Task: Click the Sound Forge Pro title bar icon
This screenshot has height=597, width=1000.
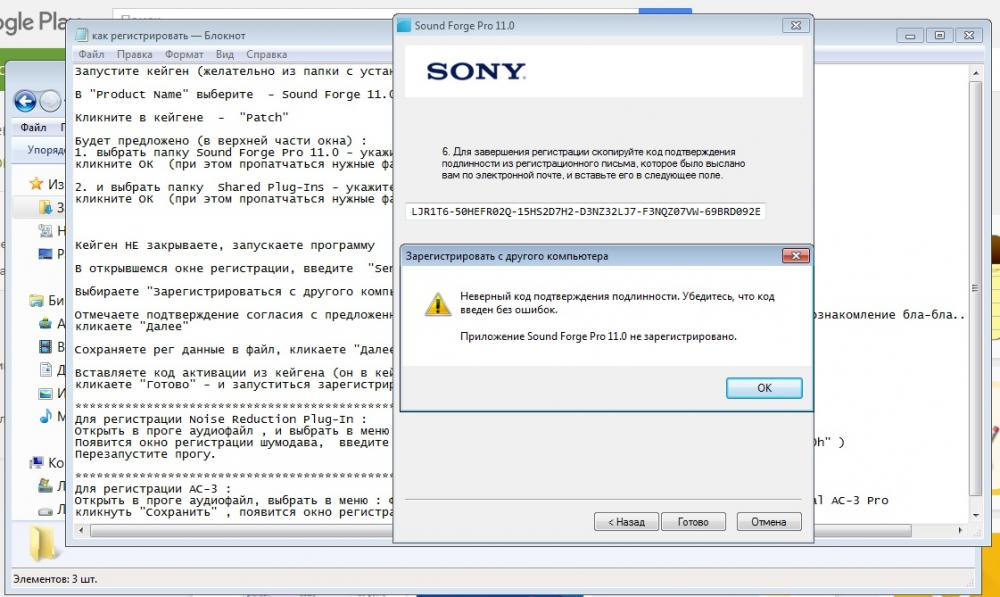Action: 403,25
